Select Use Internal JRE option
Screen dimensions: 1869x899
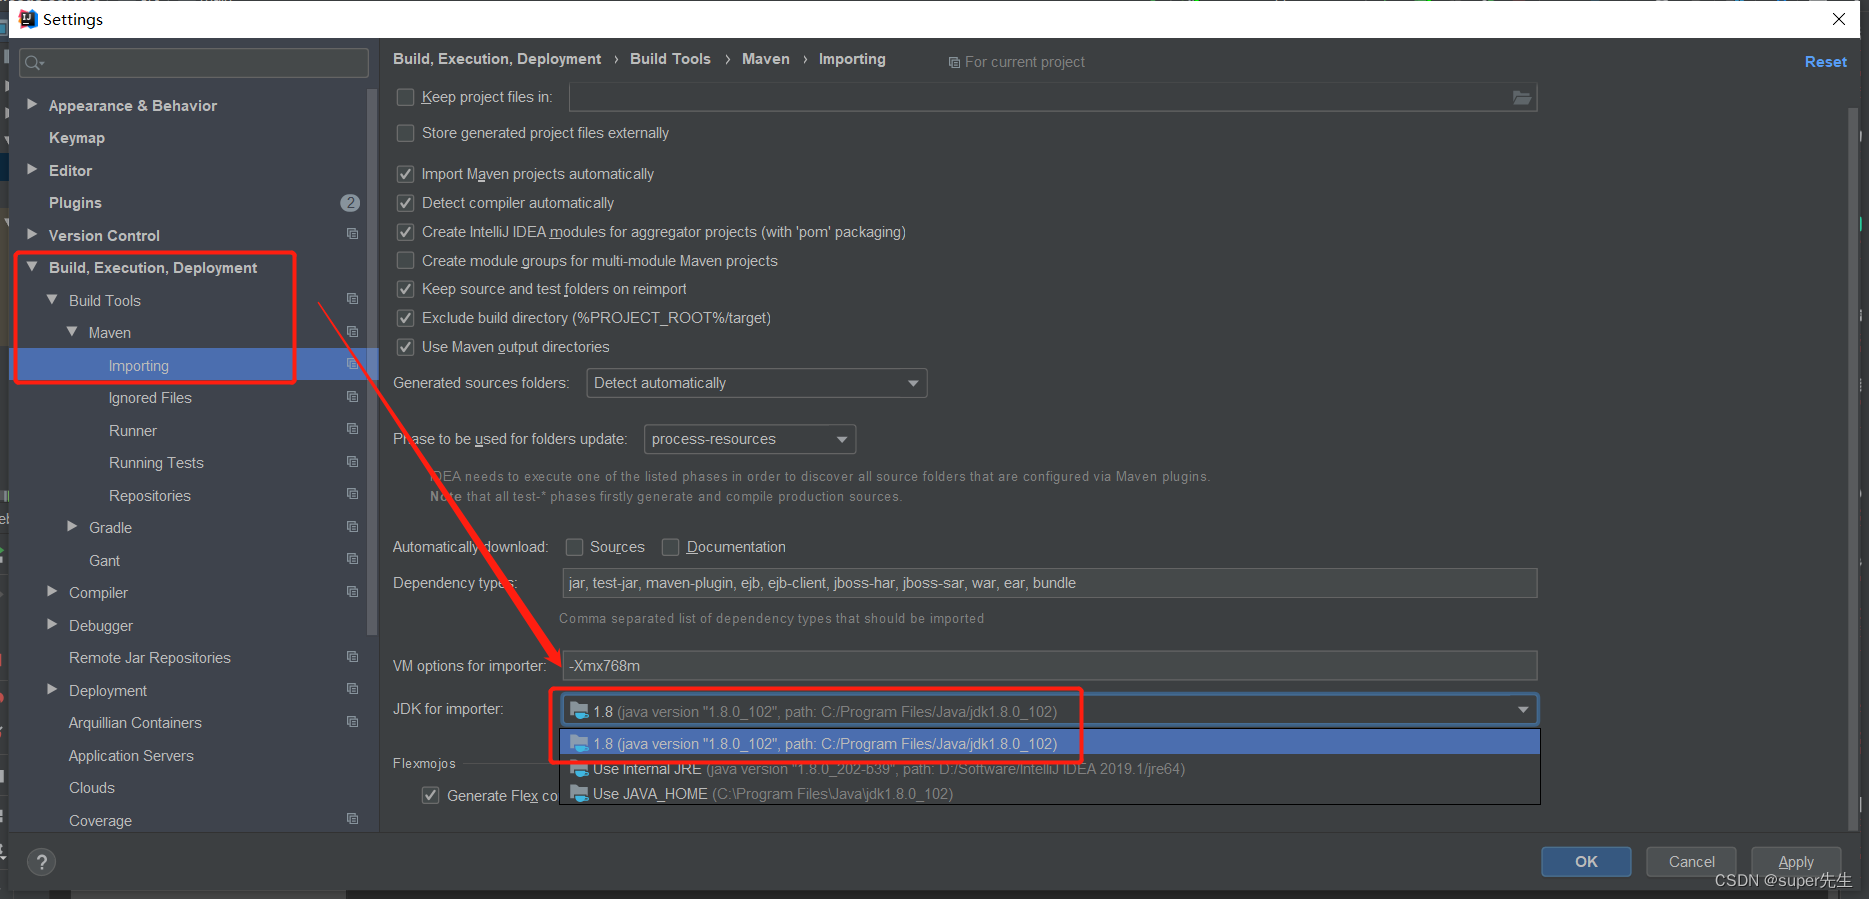1049,768
